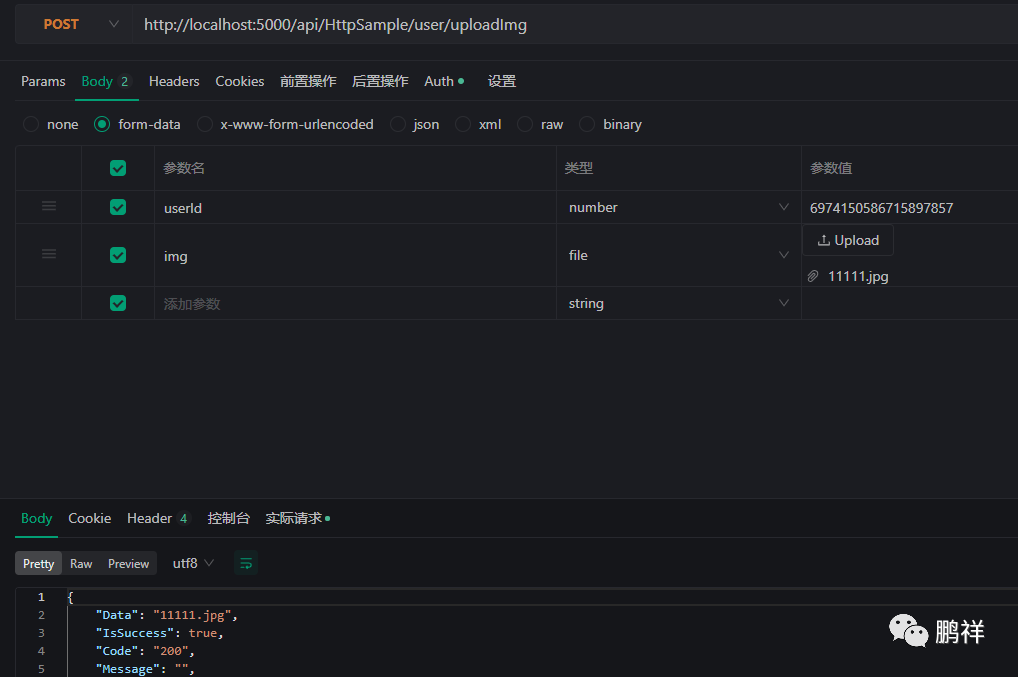Click the drag handle of userId row
The image size is (1018, 677).
pyautogui.click(x=49, y=206)
